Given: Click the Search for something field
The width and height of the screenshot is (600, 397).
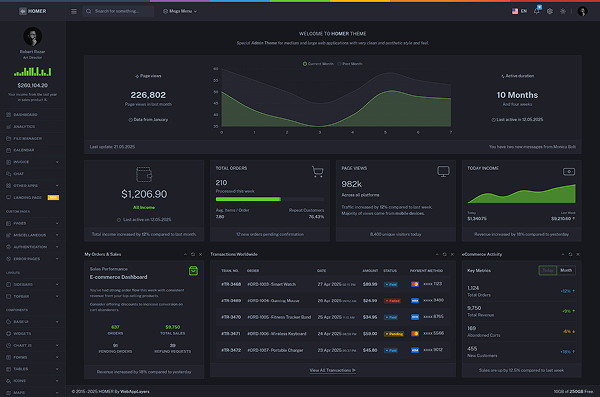Looking at the screenshot, I should pyautogui.click(x=118, y=11).
